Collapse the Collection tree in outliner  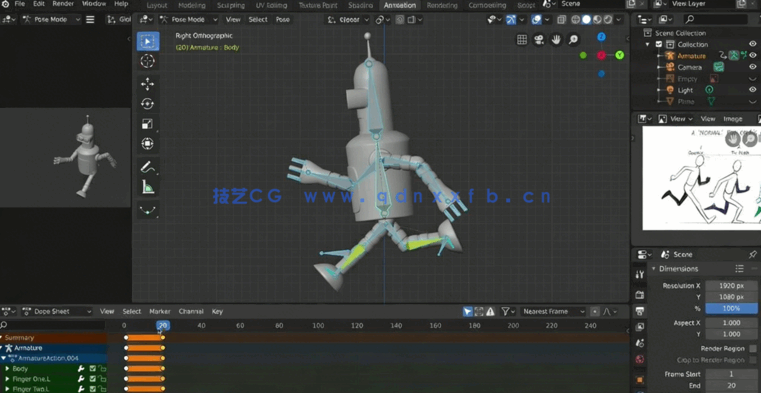tap(647, 44)
